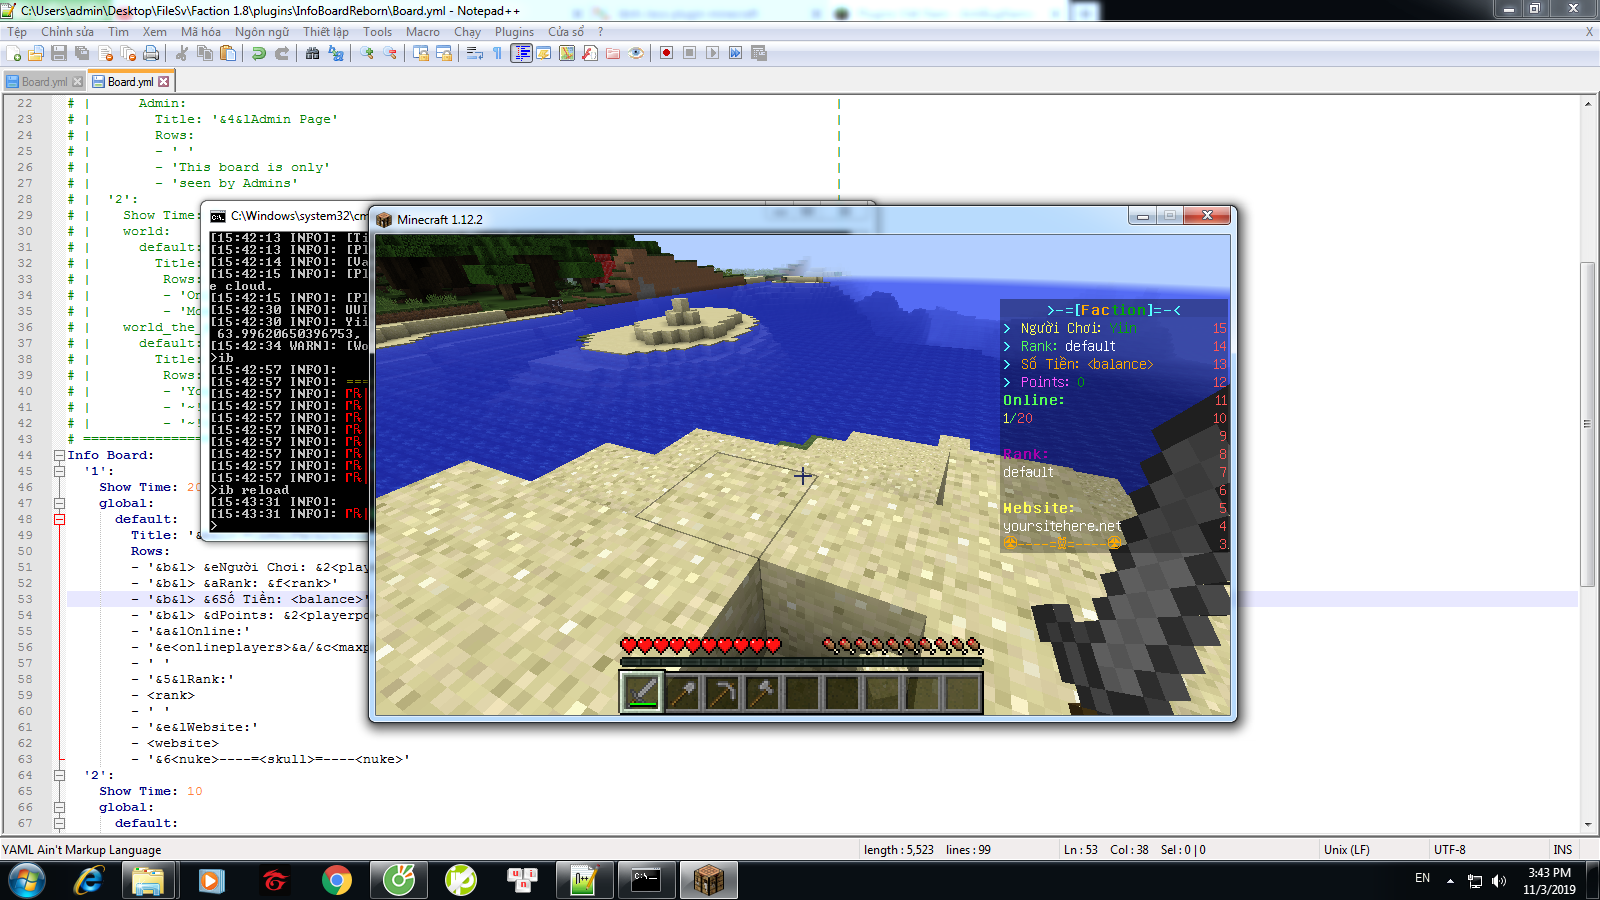Collapse the 'default:' fold on line 67
The width and height of the screenshot is (1600, 900).
pos(59,823)
